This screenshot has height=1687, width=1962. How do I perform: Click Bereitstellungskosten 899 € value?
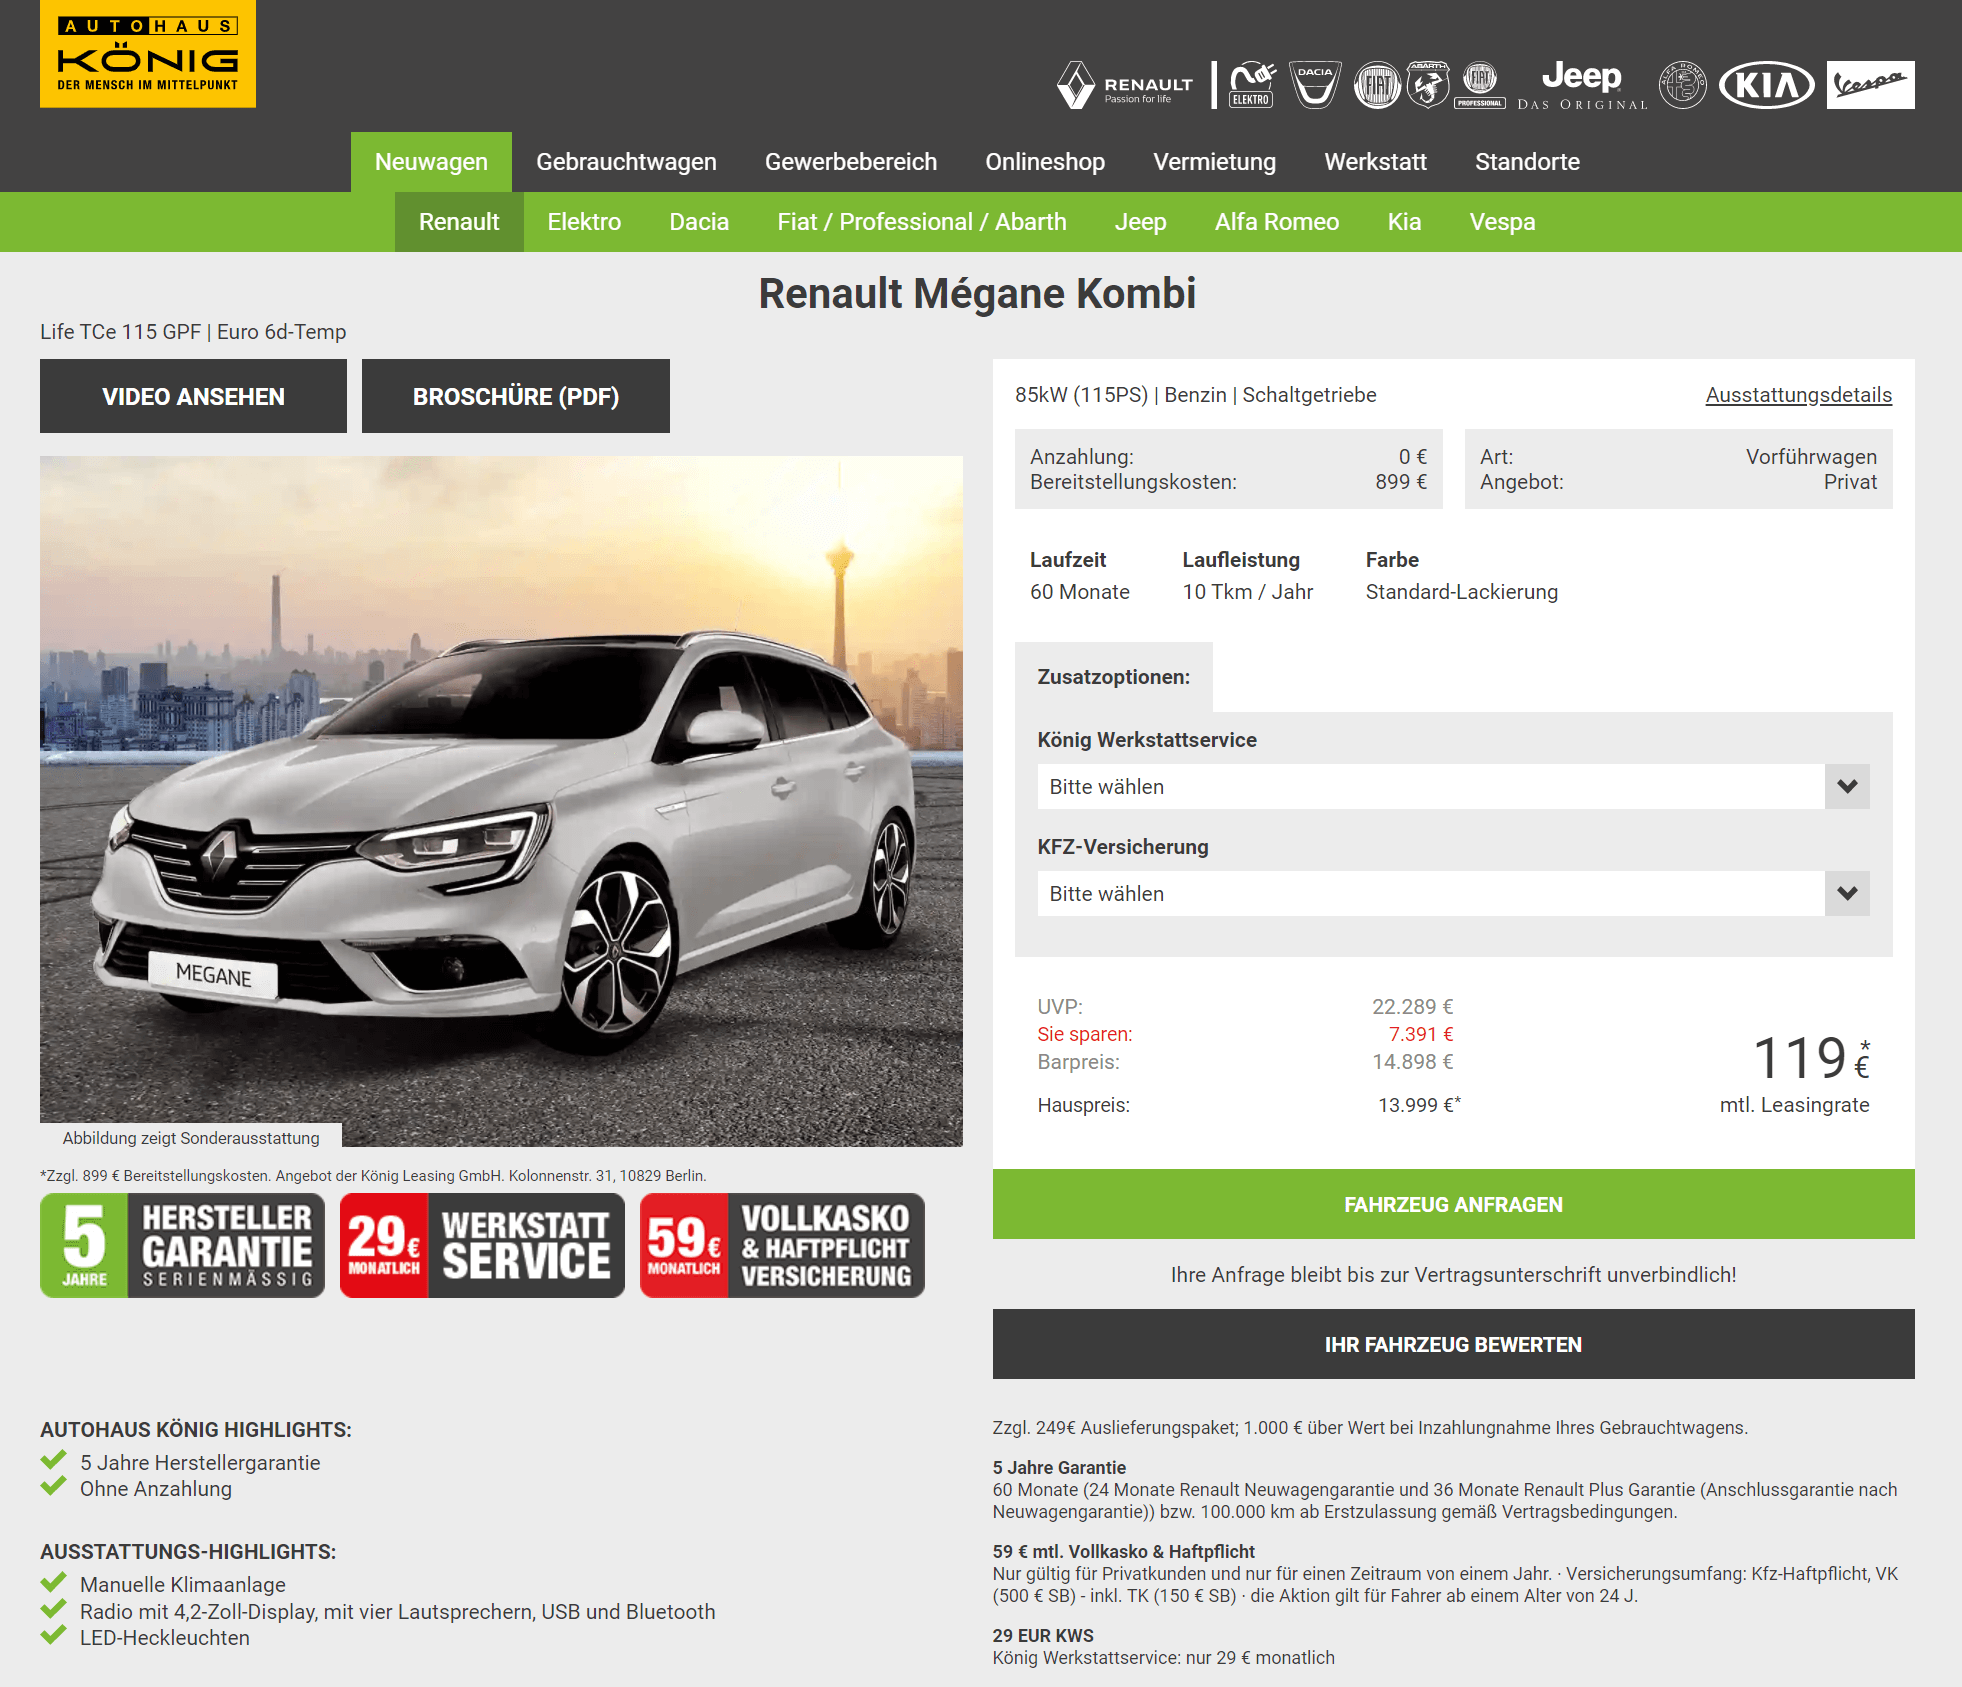(x=1401, y=482)
